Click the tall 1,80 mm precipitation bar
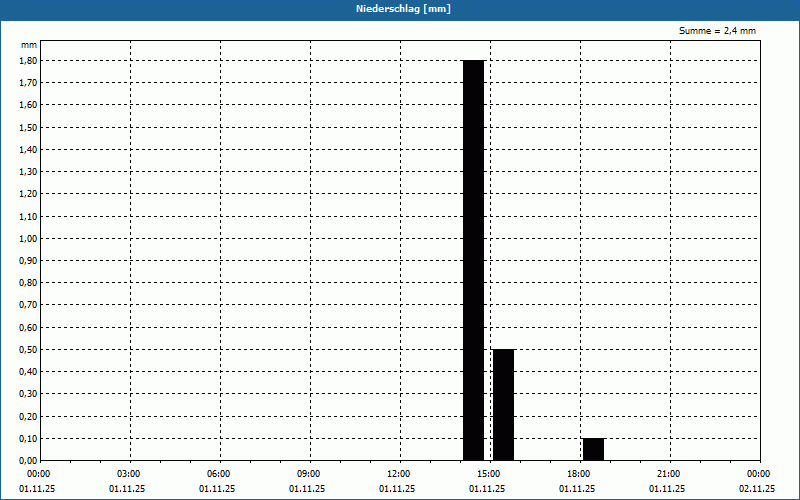 pyautogui.click(x=473, y=260)
